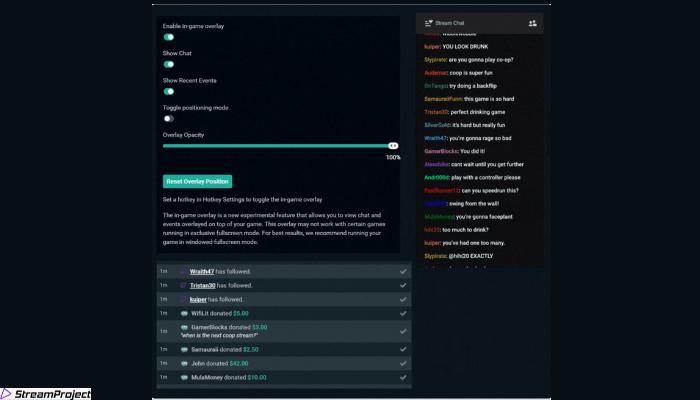This screenshot has height=400, width=700.
Task: Mark the kuiper follow event as read
Action: (x=403, y=300)
